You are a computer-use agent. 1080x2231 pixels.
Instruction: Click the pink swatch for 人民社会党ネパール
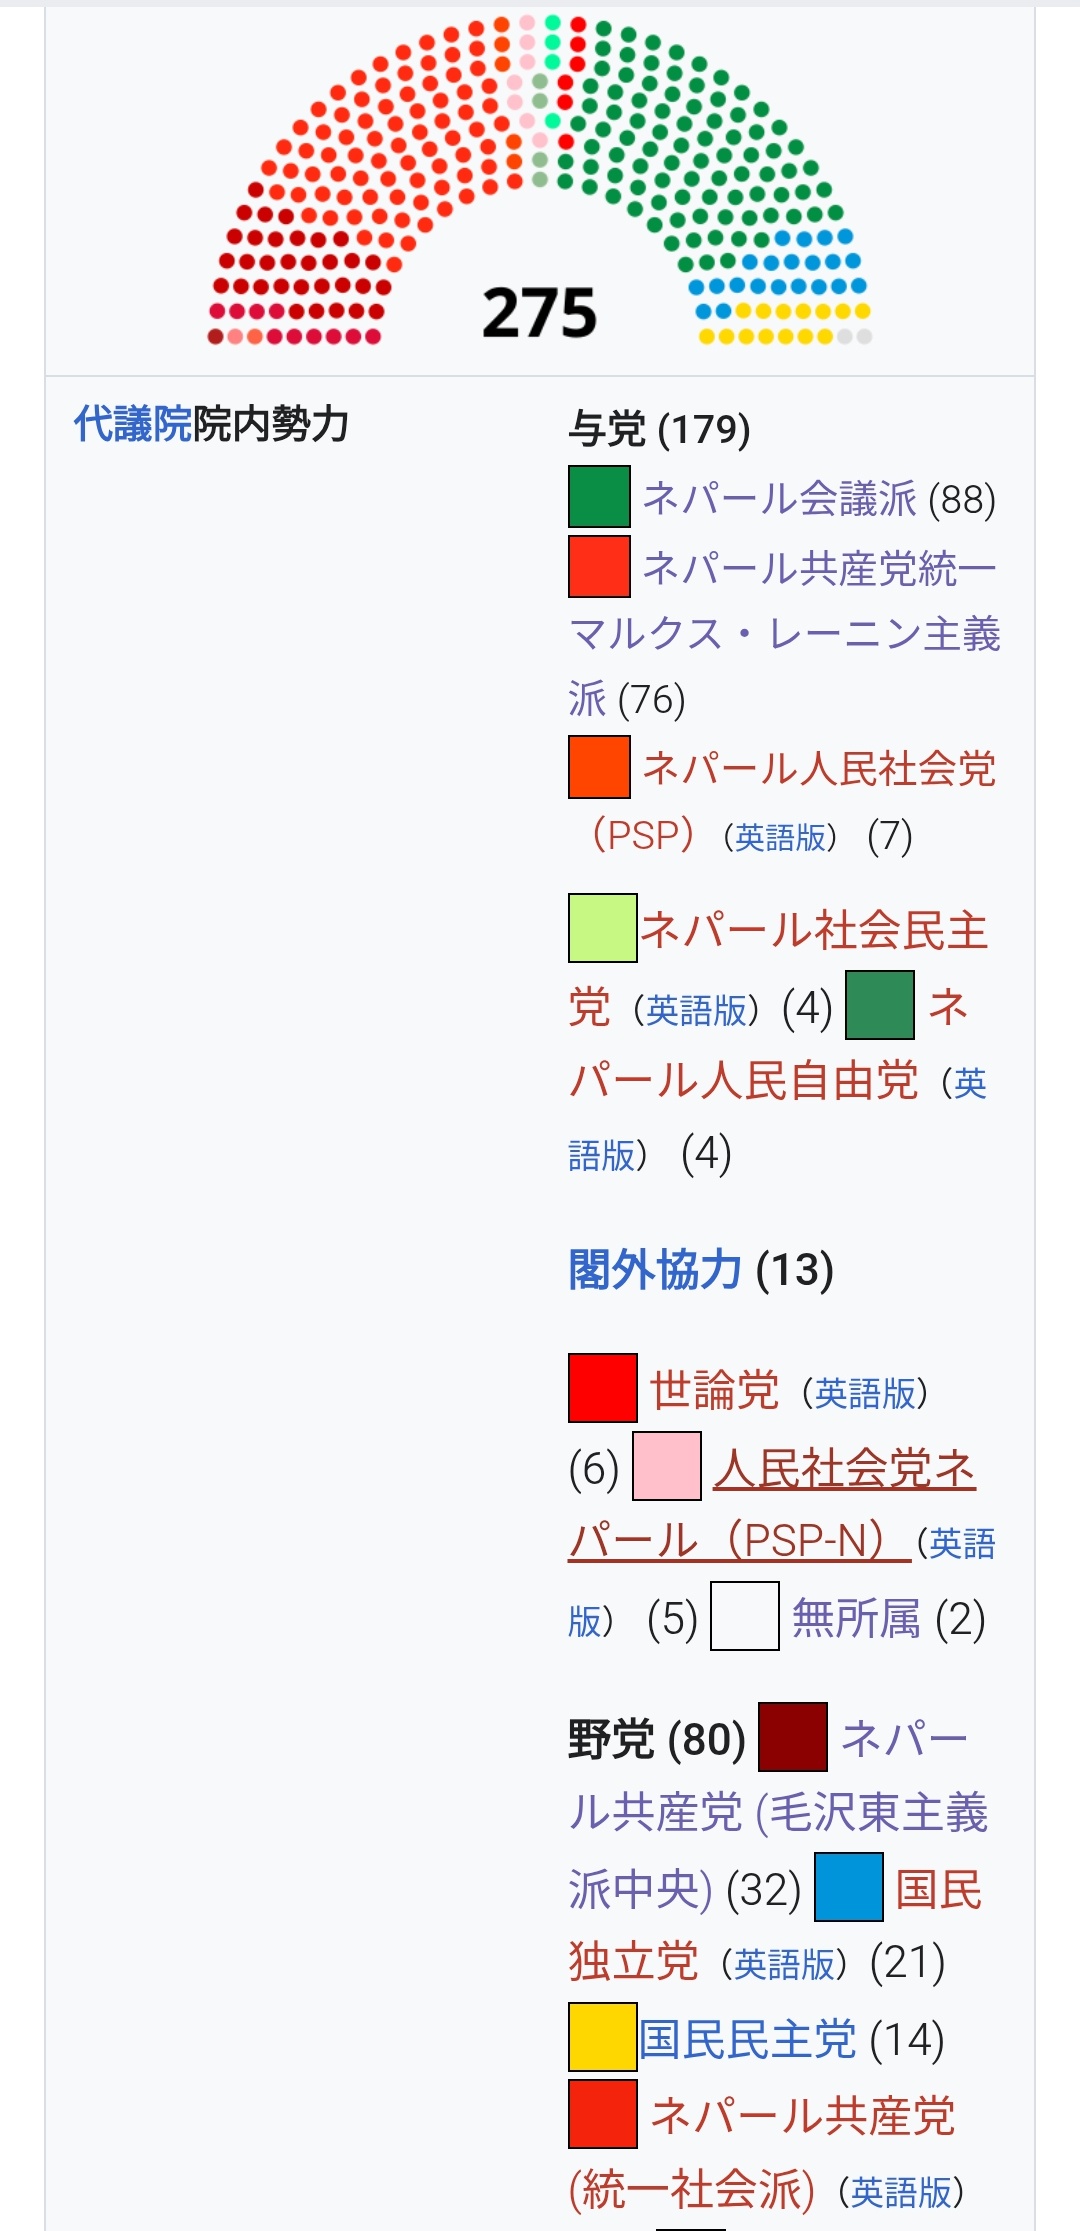click(666, 1466)
